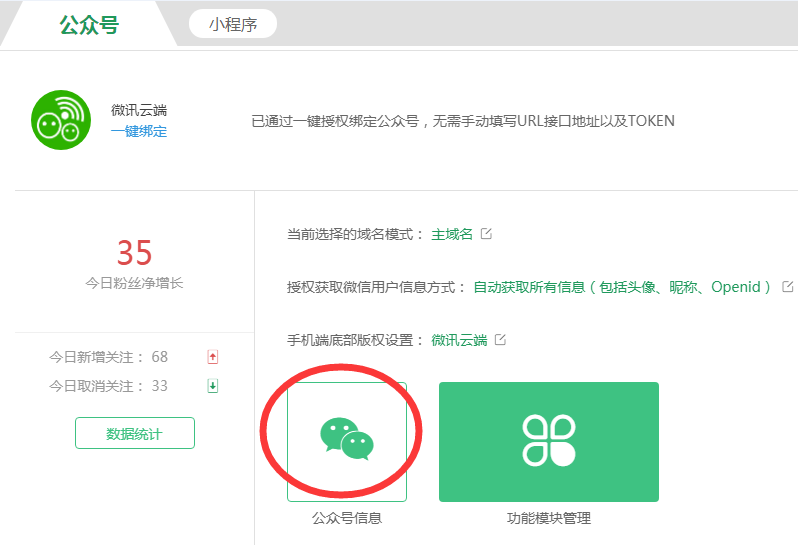
Task: Click the 一键绑定 link
Action: click(x=139, y=131)
